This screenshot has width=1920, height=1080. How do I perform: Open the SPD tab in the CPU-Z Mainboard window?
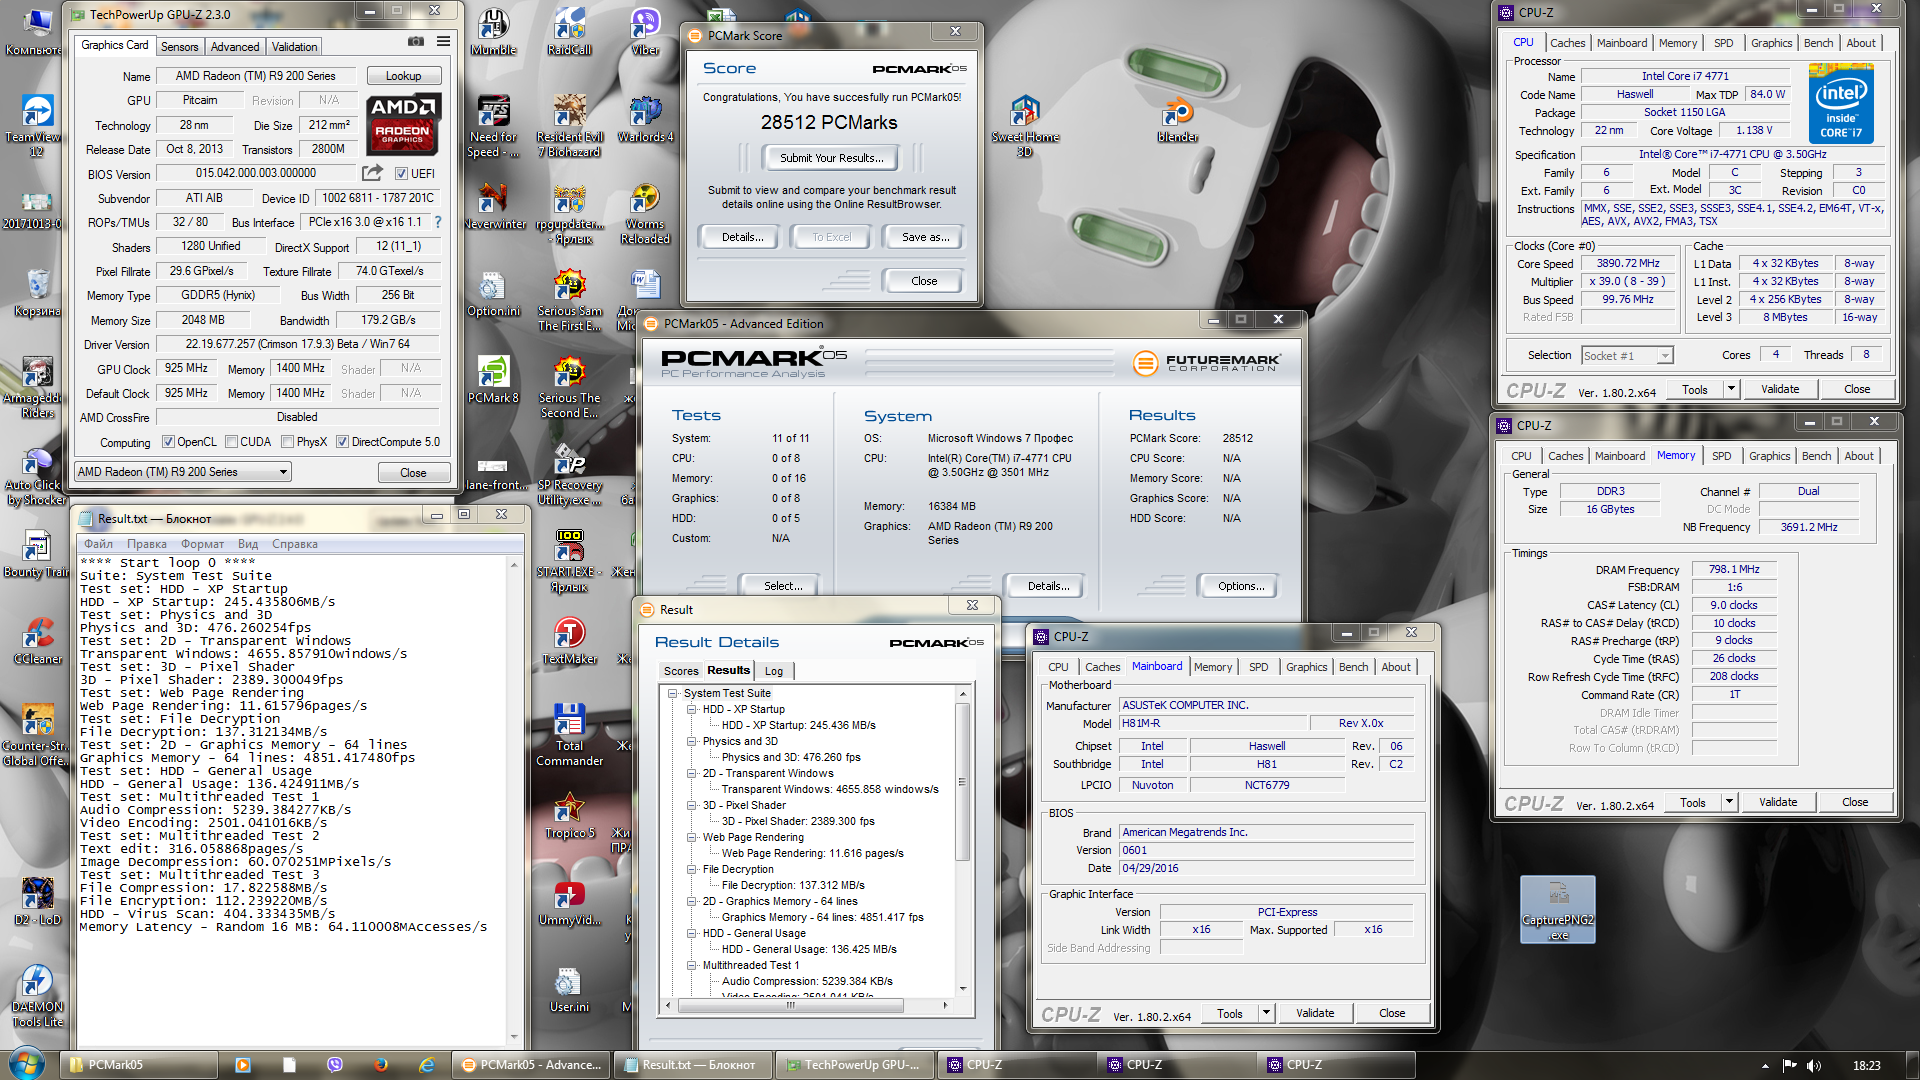click(x=1258, y=667)
